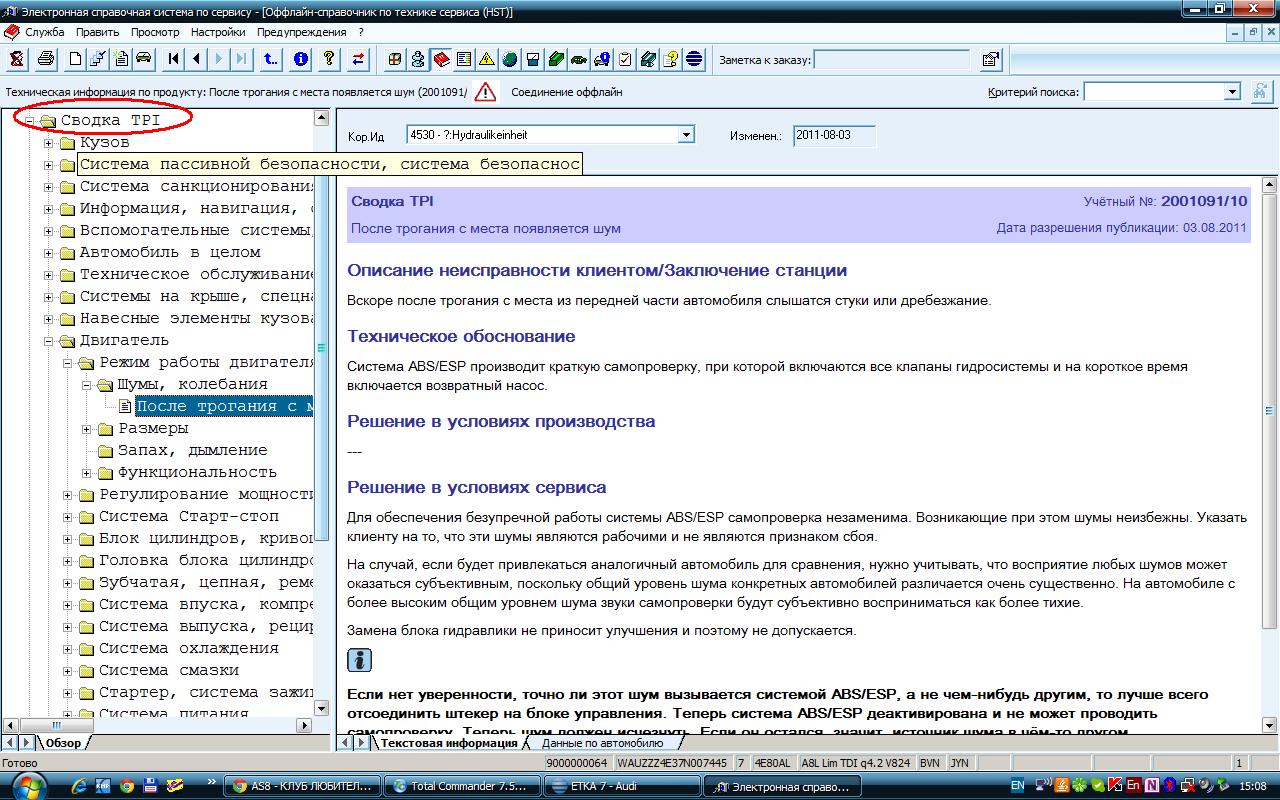1280x800 pixels.
Task: Select the Запах, дымление tree item
Action: click(x=192, y=451)
